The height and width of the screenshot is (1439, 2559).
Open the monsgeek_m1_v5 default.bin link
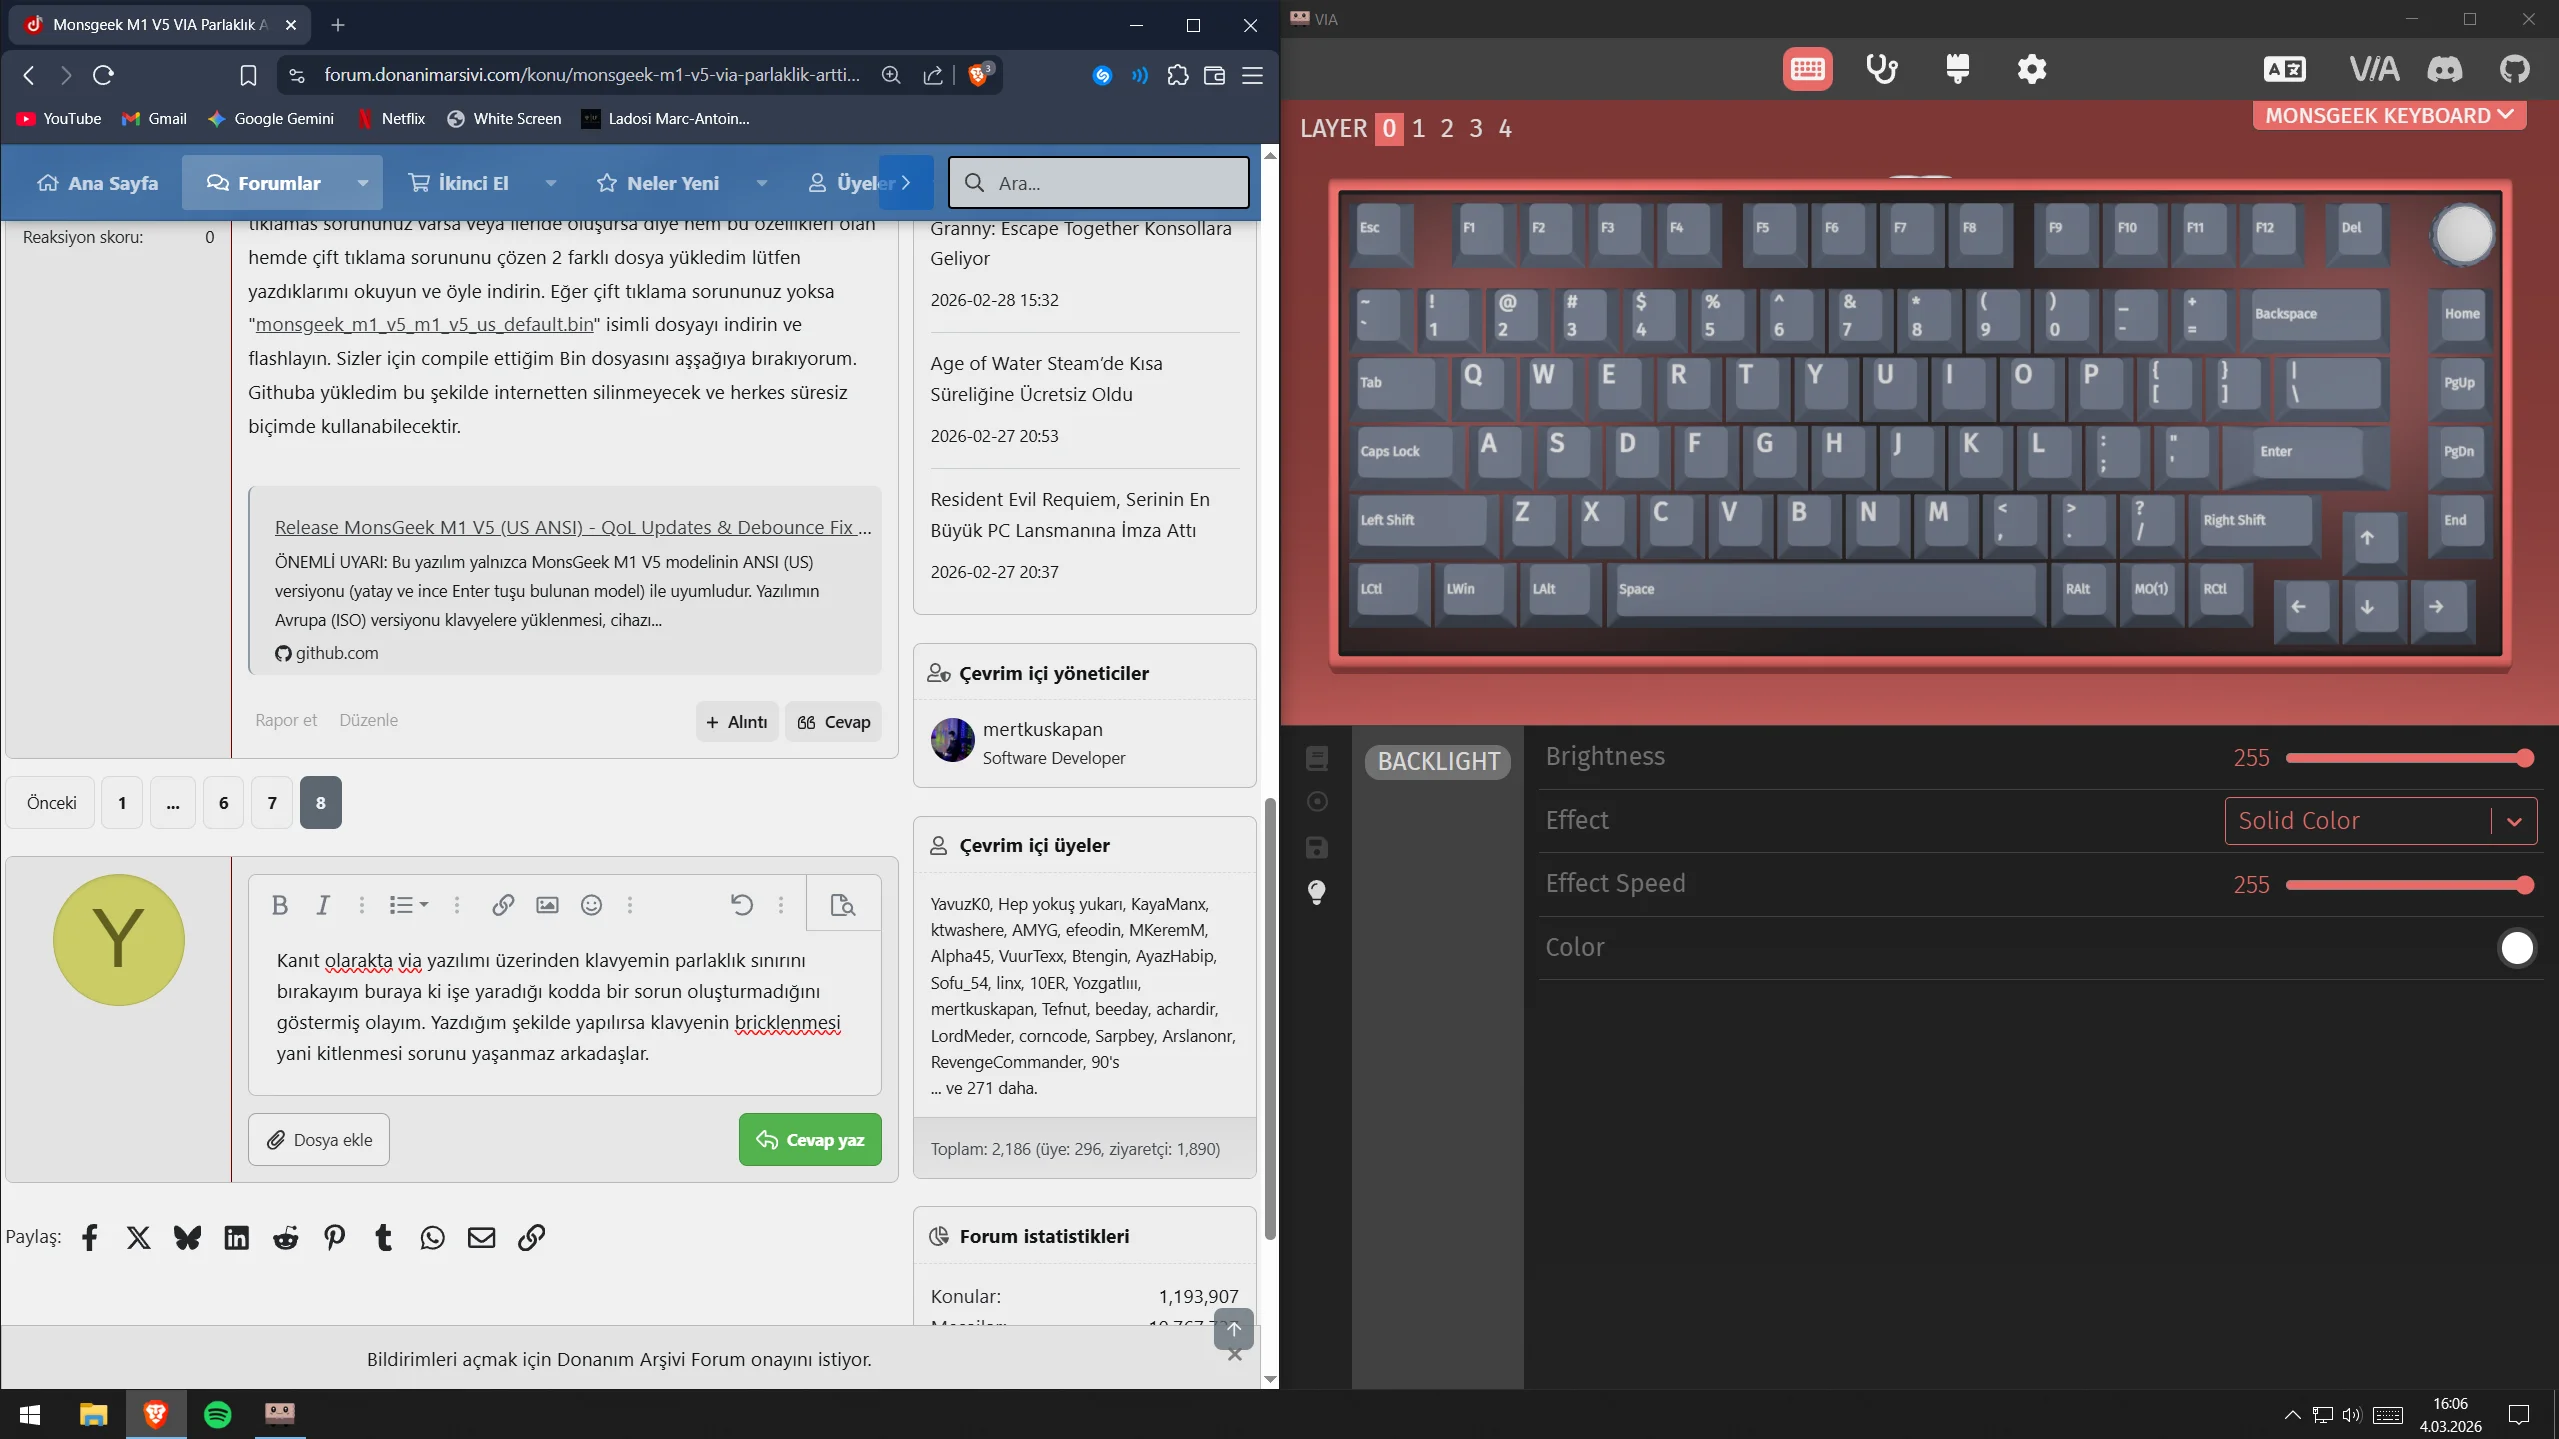(424, 324)
